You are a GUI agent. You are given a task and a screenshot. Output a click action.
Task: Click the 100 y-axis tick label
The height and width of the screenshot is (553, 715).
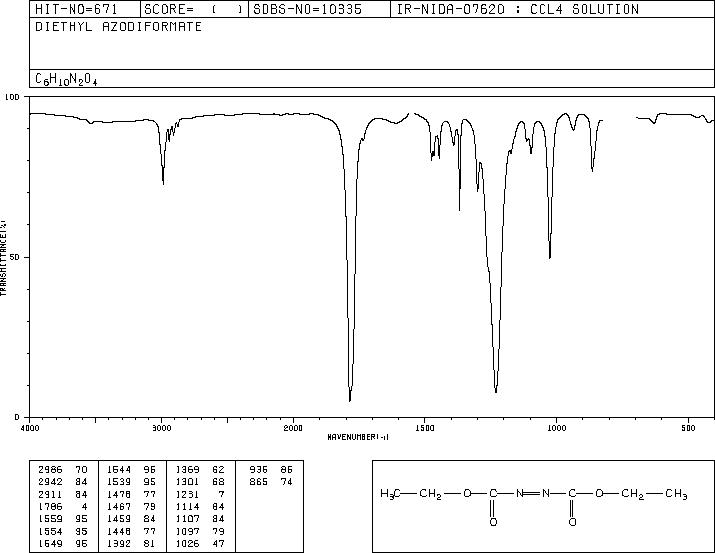click(12, 97)
